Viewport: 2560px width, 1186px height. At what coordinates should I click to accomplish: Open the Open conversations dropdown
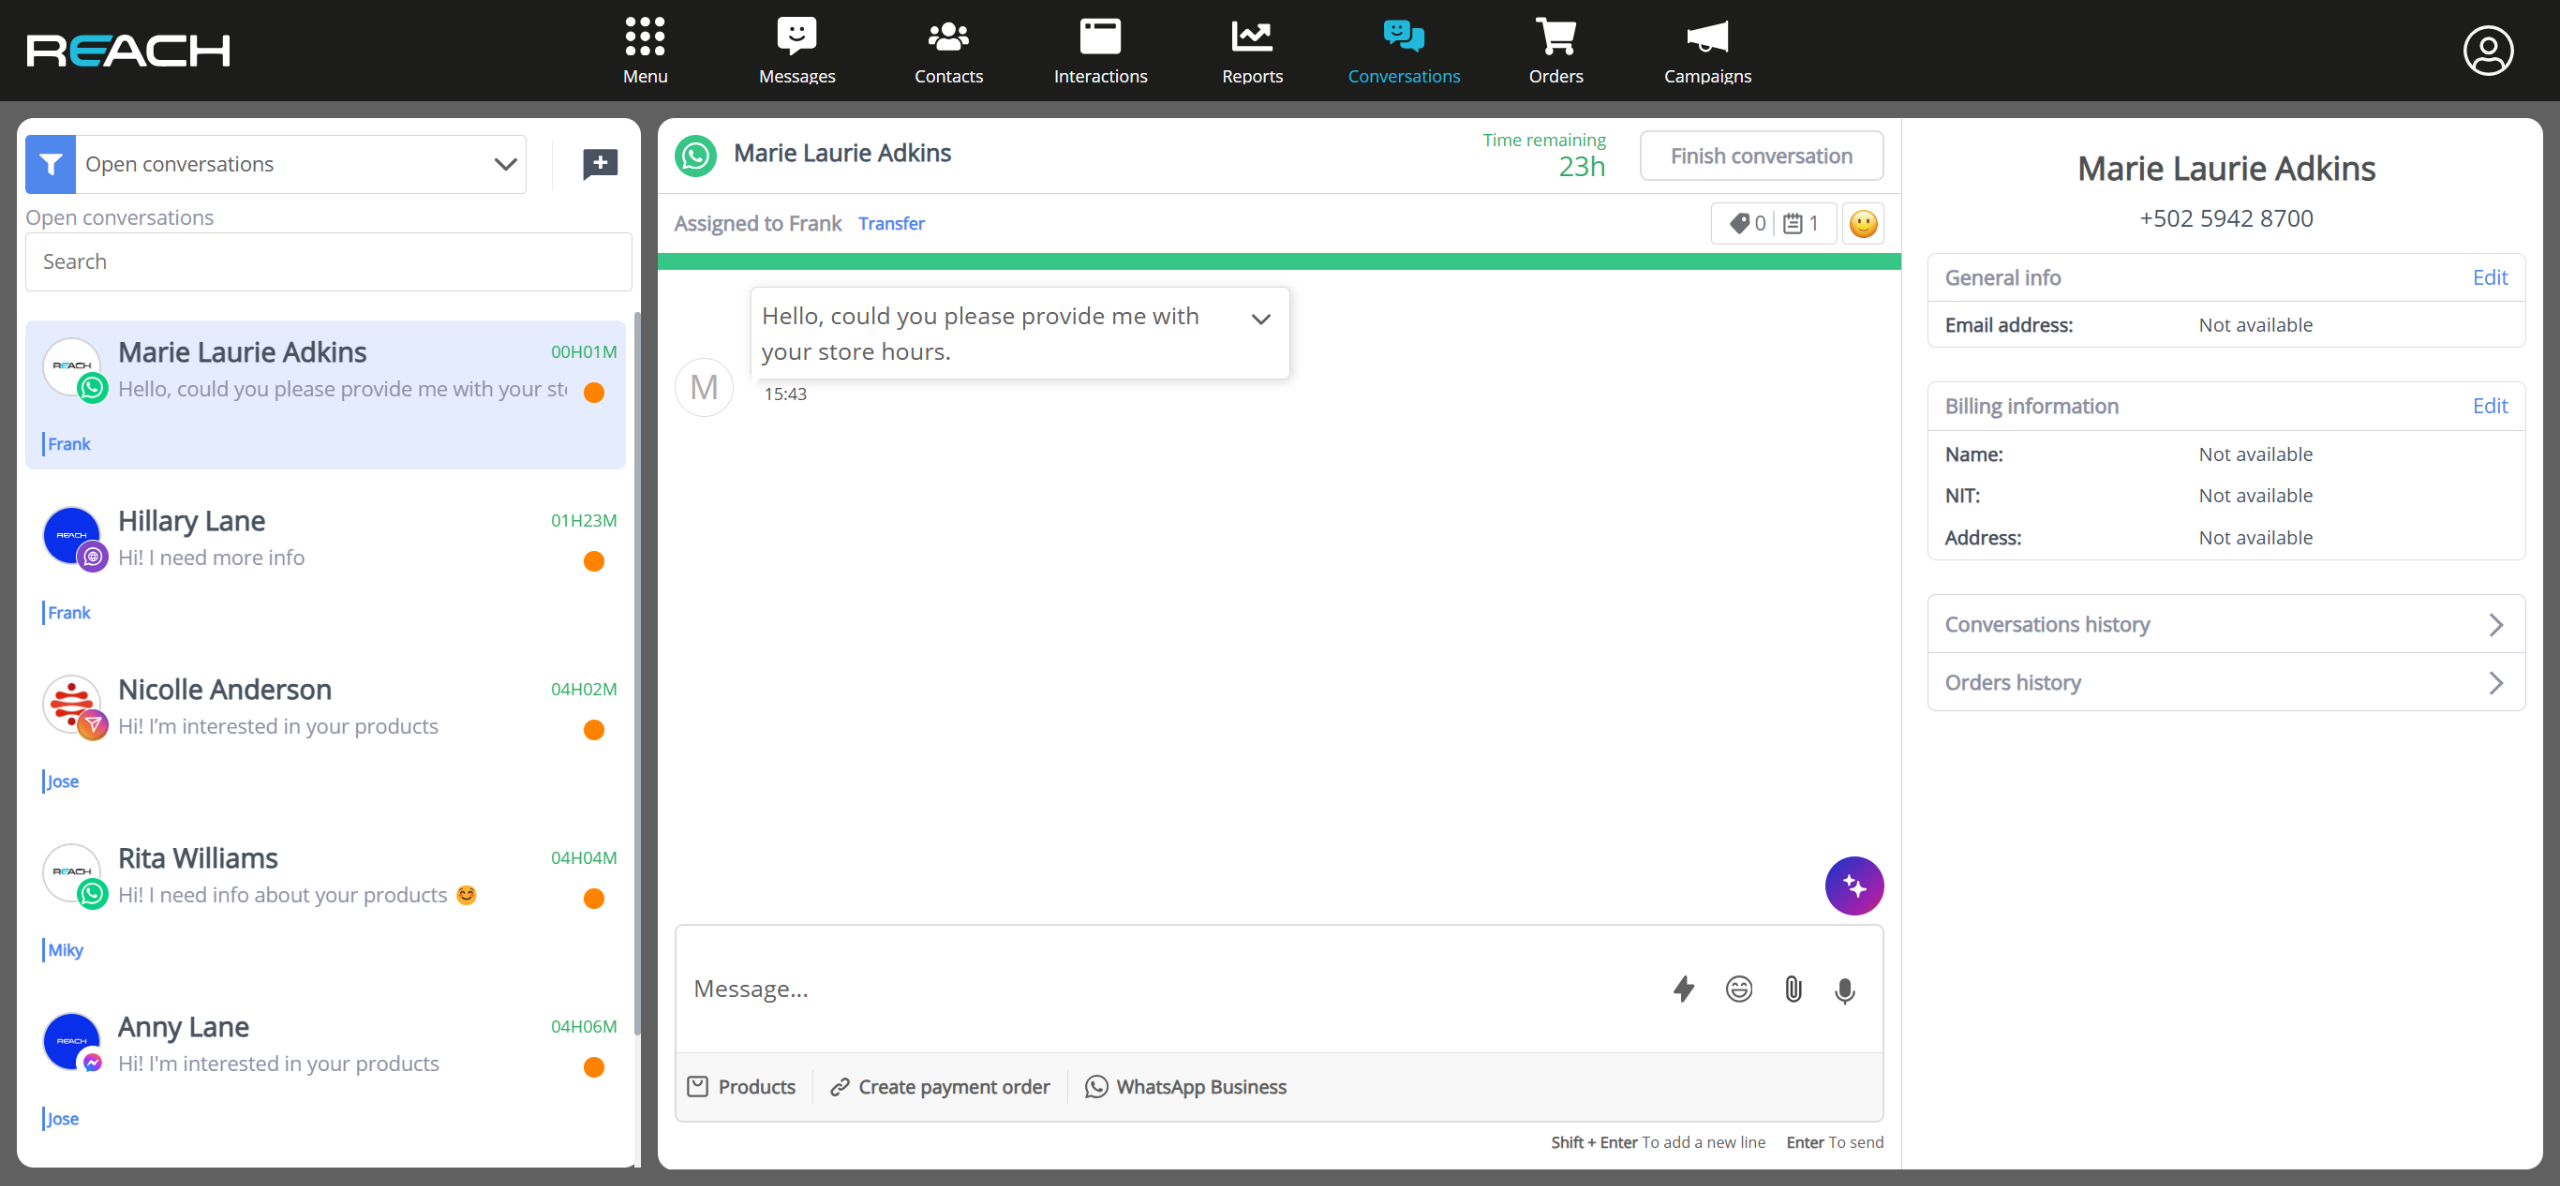(x=300, y=164)
